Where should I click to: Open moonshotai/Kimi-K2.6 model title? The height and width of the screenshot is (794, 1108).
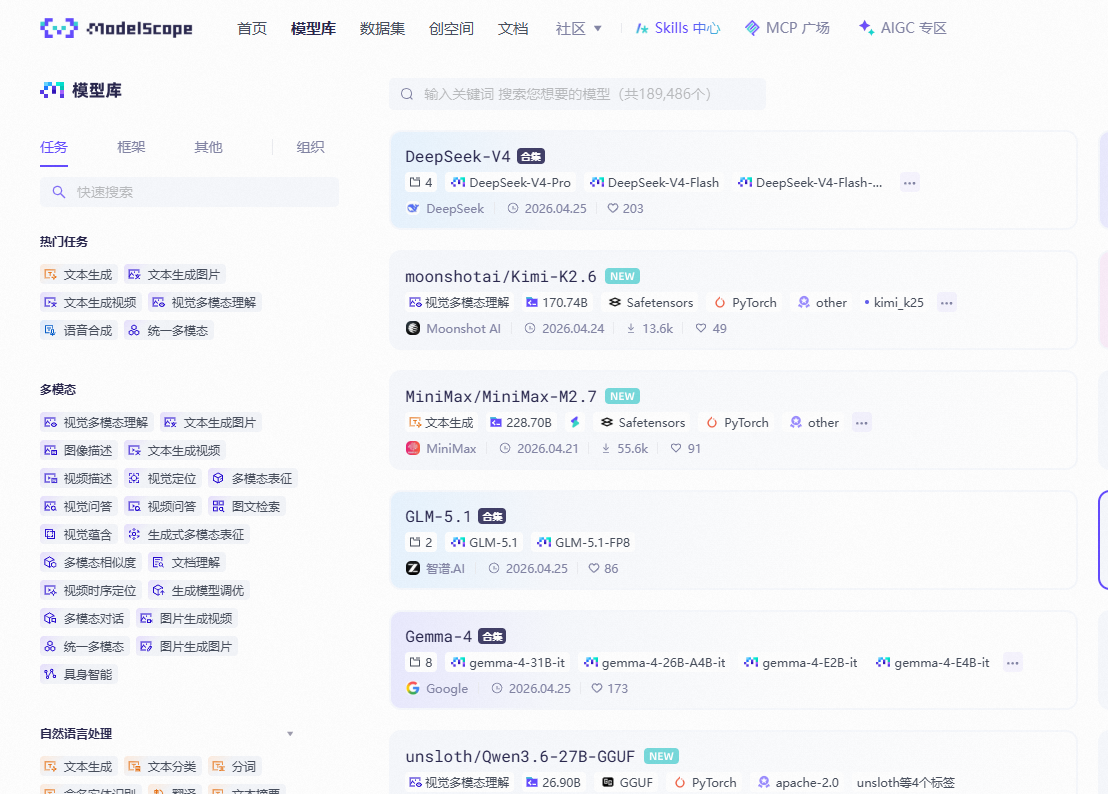click(500, 276)
